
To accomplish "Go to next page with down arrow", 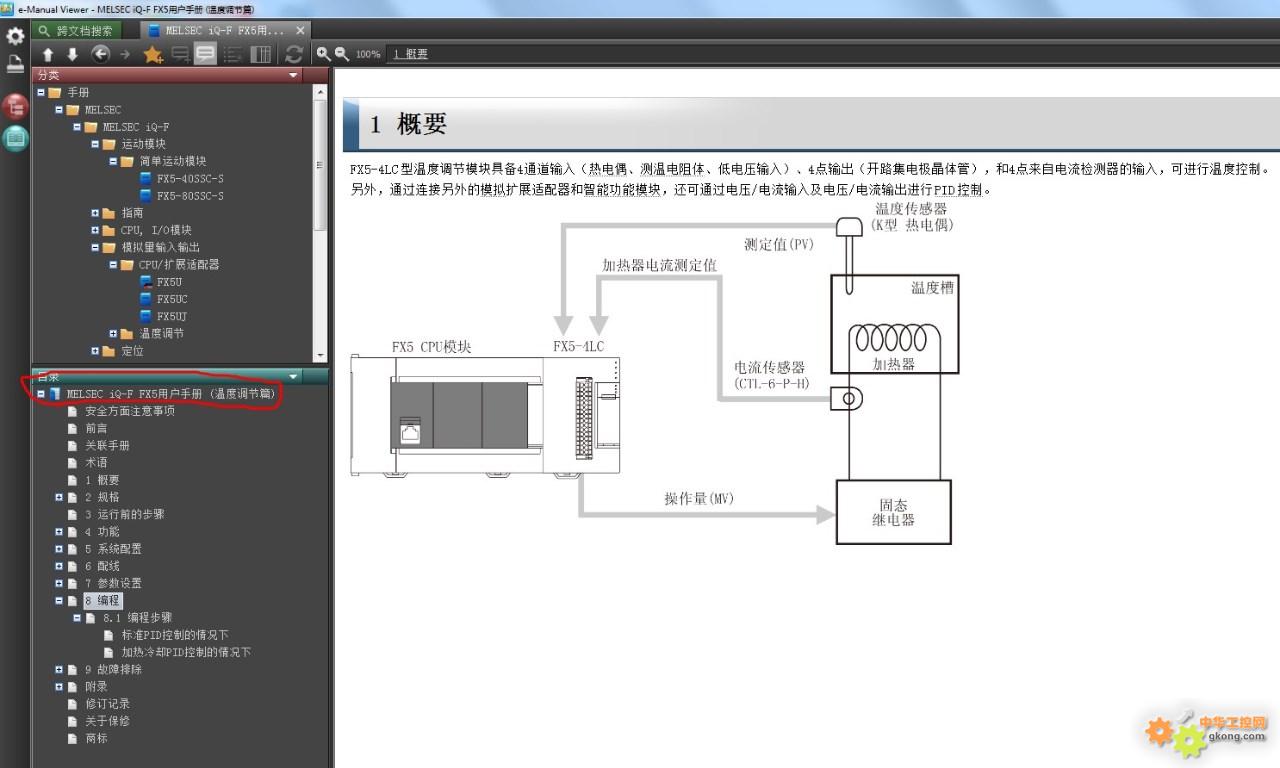I will (72, 54).
